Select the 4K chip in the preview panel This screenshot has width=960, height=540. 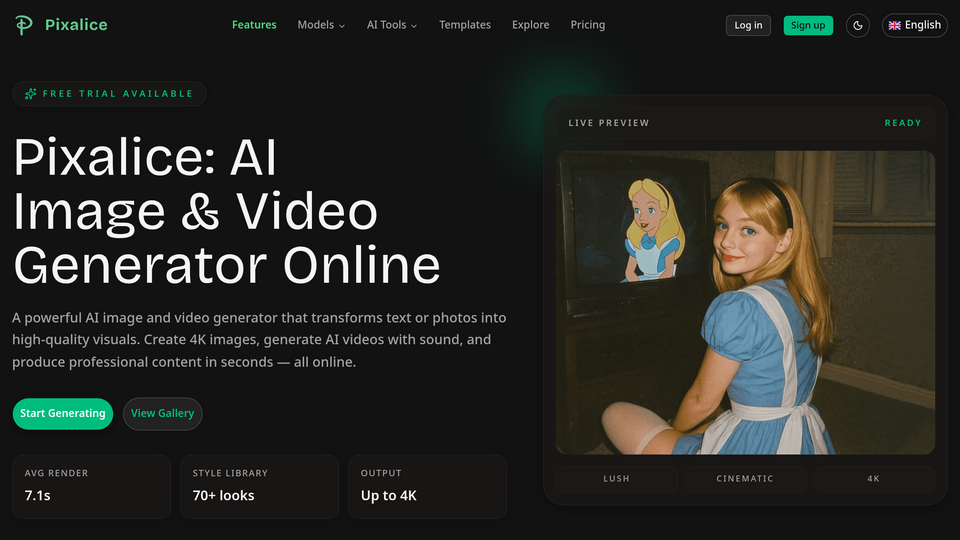(x=874, y=479)
